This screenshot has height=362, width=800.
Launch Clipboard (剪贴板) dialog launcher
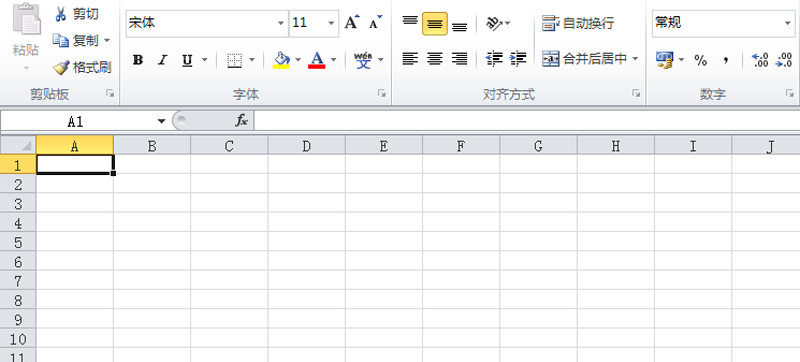[x=110, y=93]
